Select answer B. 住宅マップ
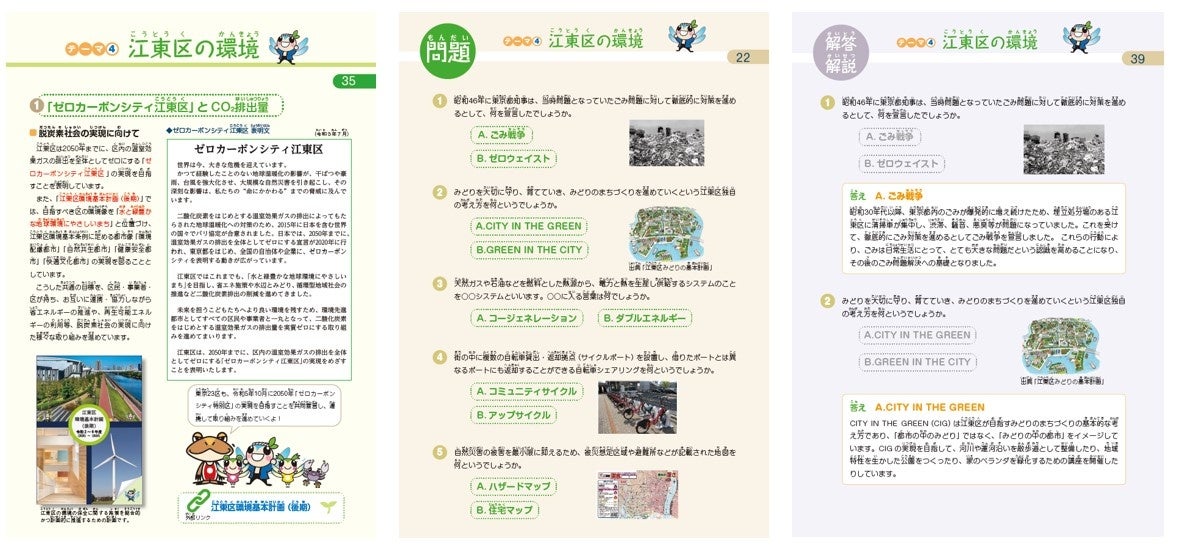 (x=505, y=510)
